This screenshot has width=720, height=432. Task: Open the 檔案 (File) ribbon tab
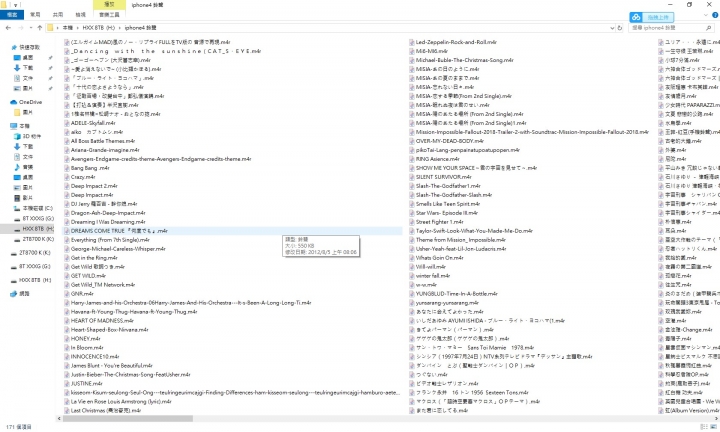click(x=12, y=15)
